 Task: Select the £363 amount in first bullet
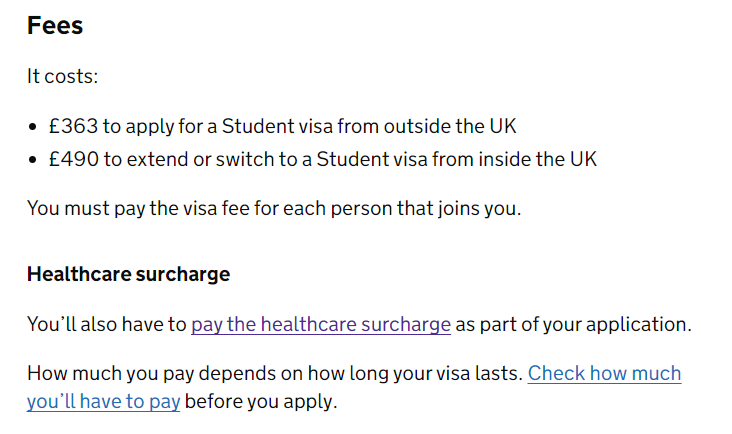(73, 126)
